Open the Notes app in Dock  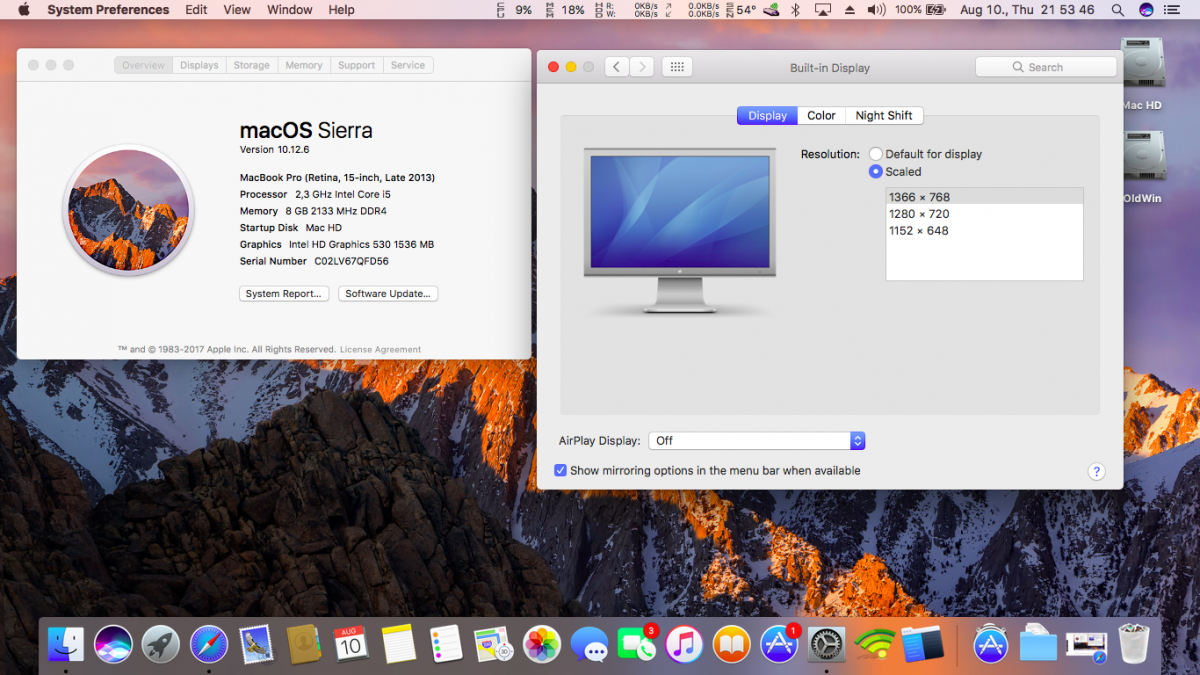pos(398,644)
